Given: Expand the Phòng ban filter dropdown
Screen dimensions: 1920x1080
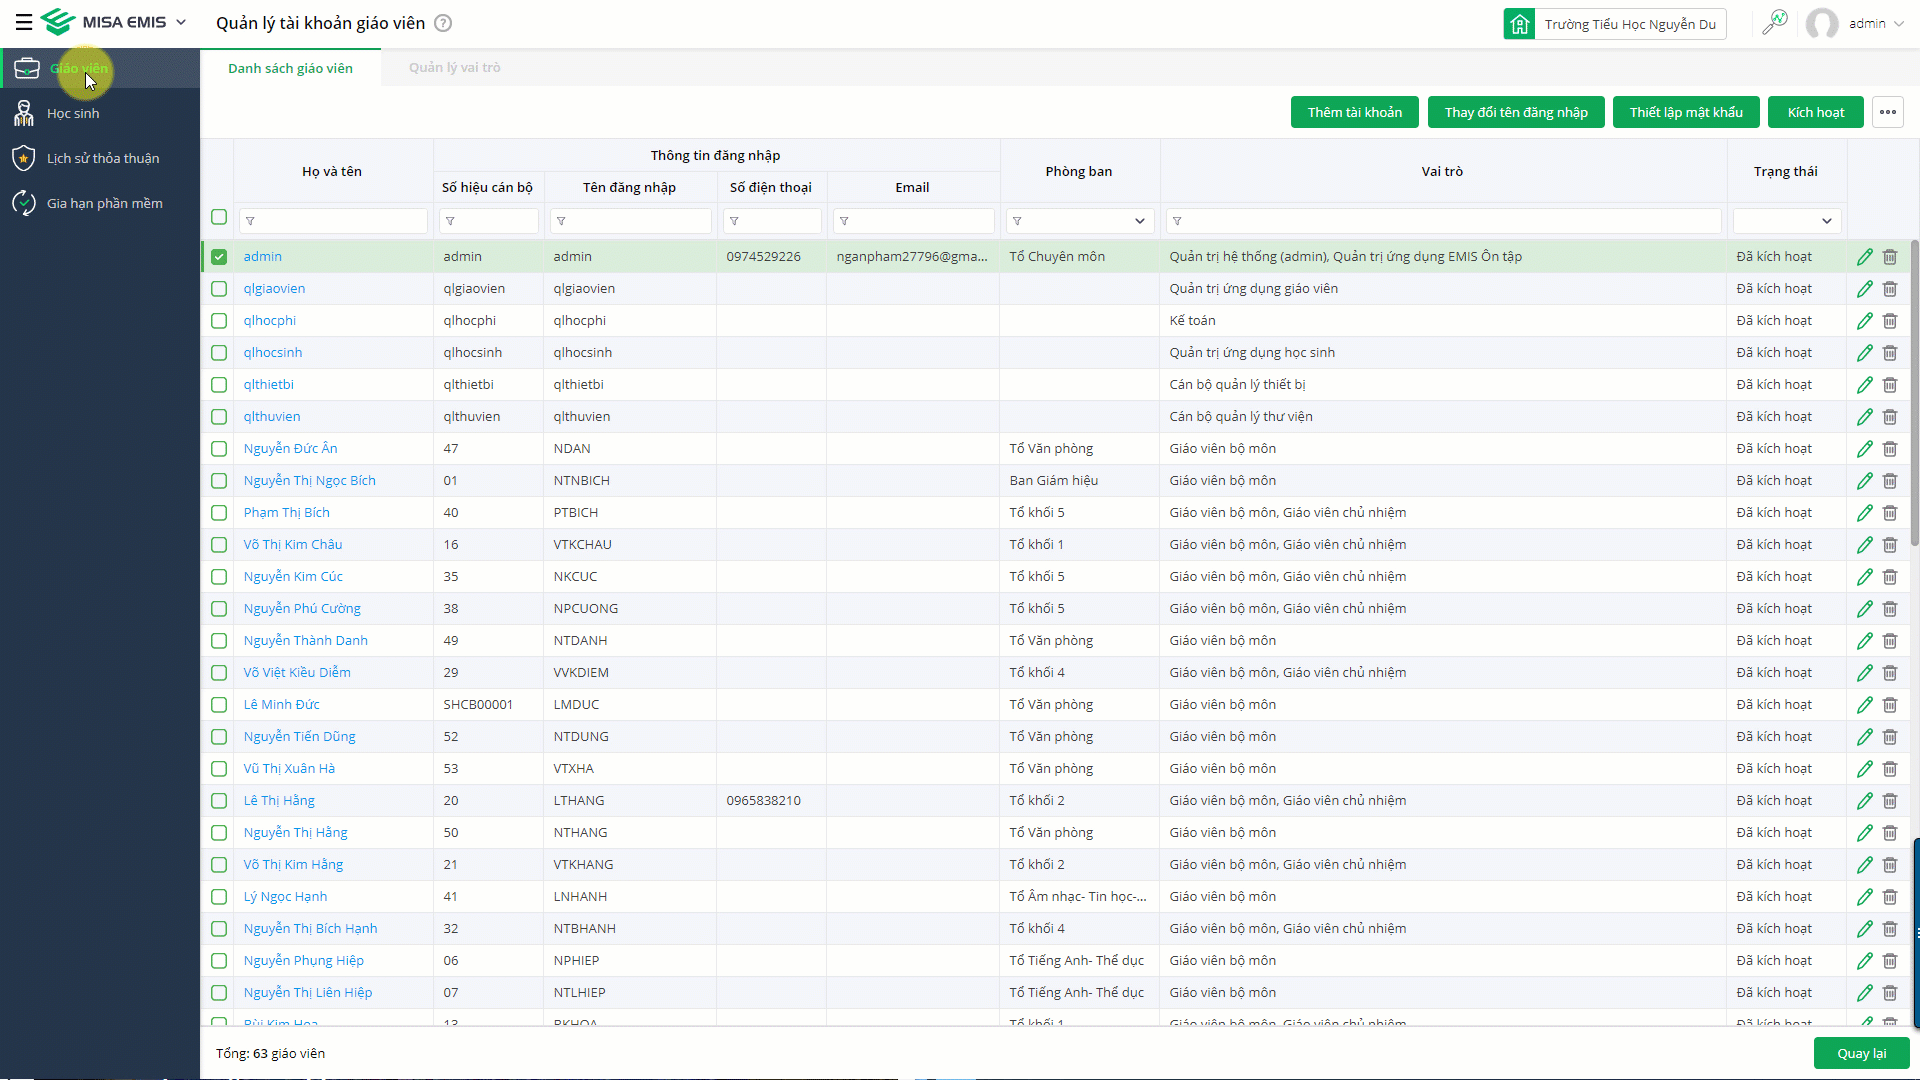Looking at the screenshot, I should coord(1139,221).
